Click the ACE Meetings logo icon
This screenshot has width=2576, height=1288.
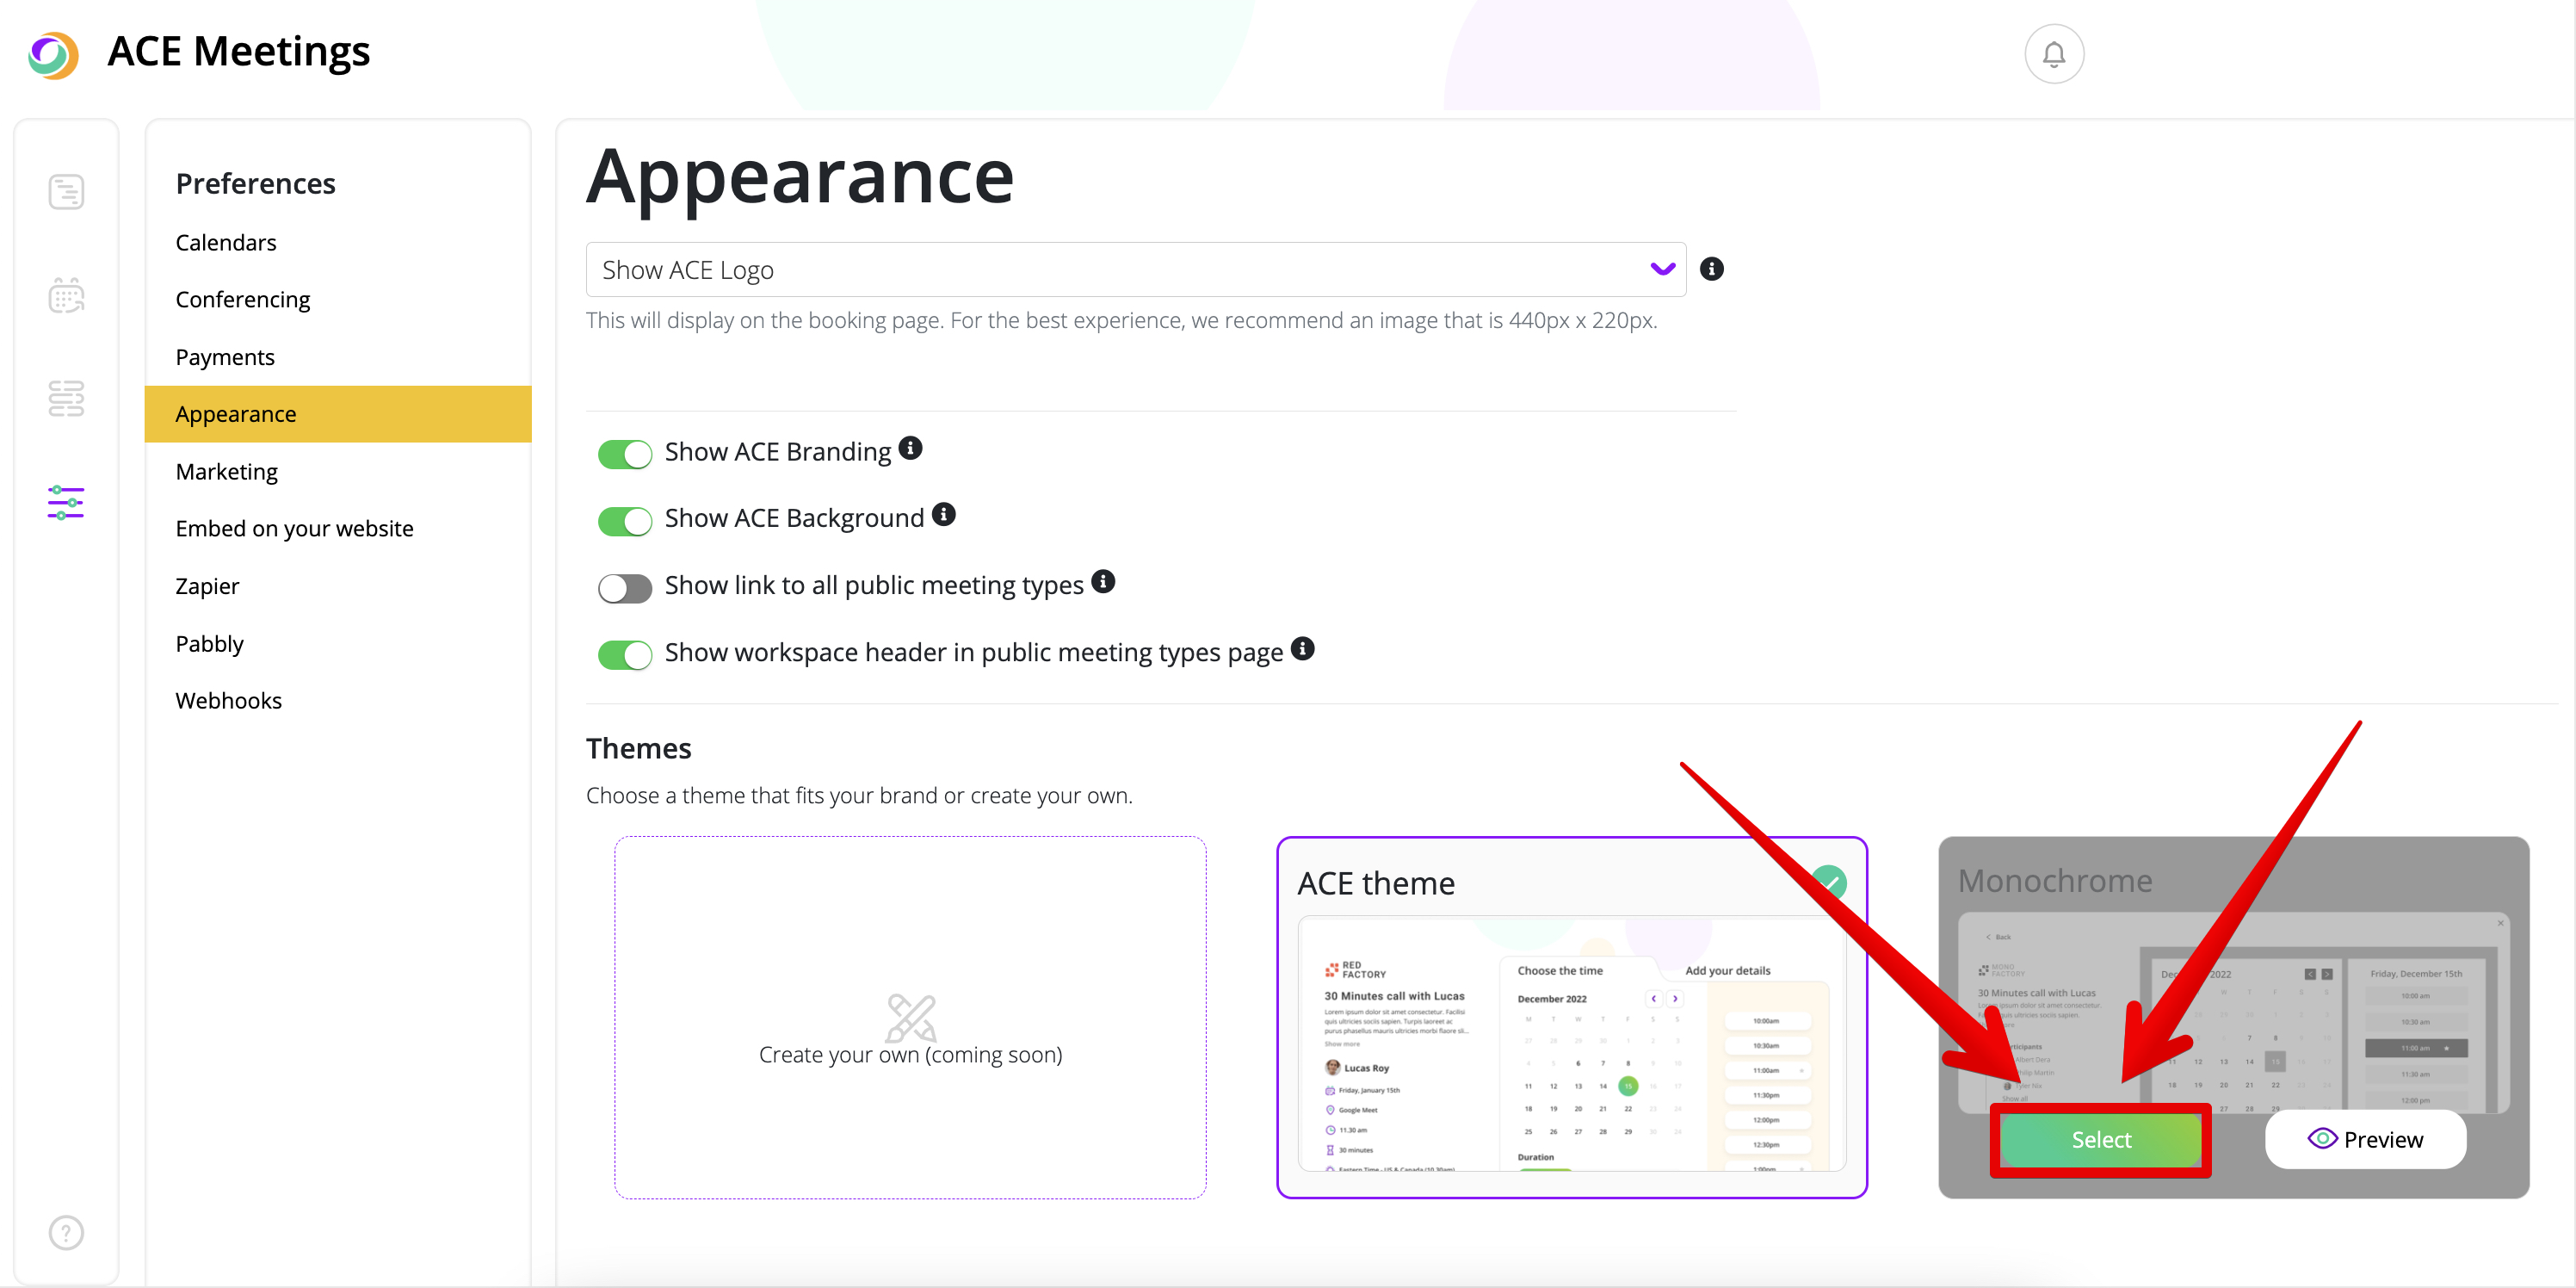point(53,54)
